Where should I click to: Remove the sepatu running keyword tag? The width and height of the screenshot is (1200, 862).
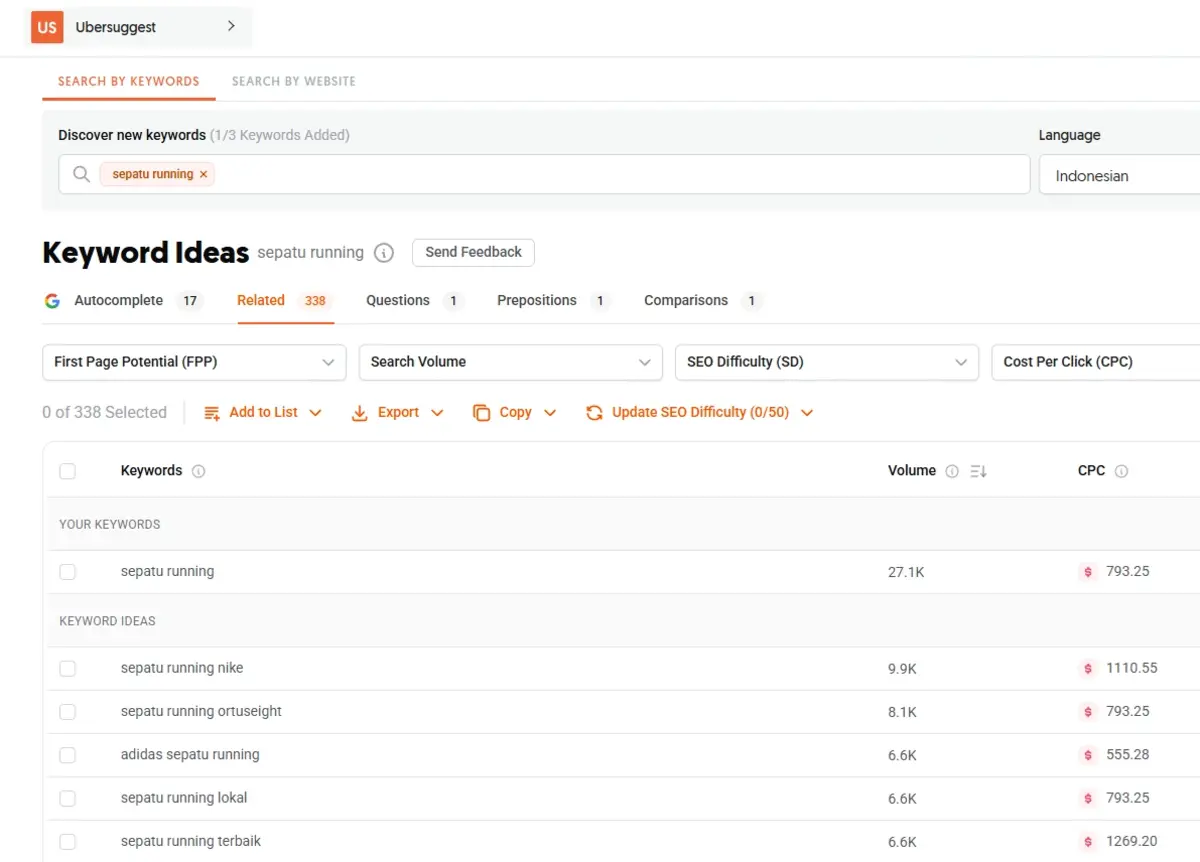204,174
